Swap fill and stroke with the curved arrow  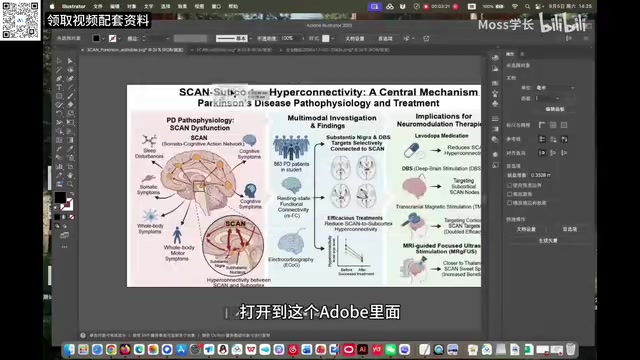[x=72, y=193]
